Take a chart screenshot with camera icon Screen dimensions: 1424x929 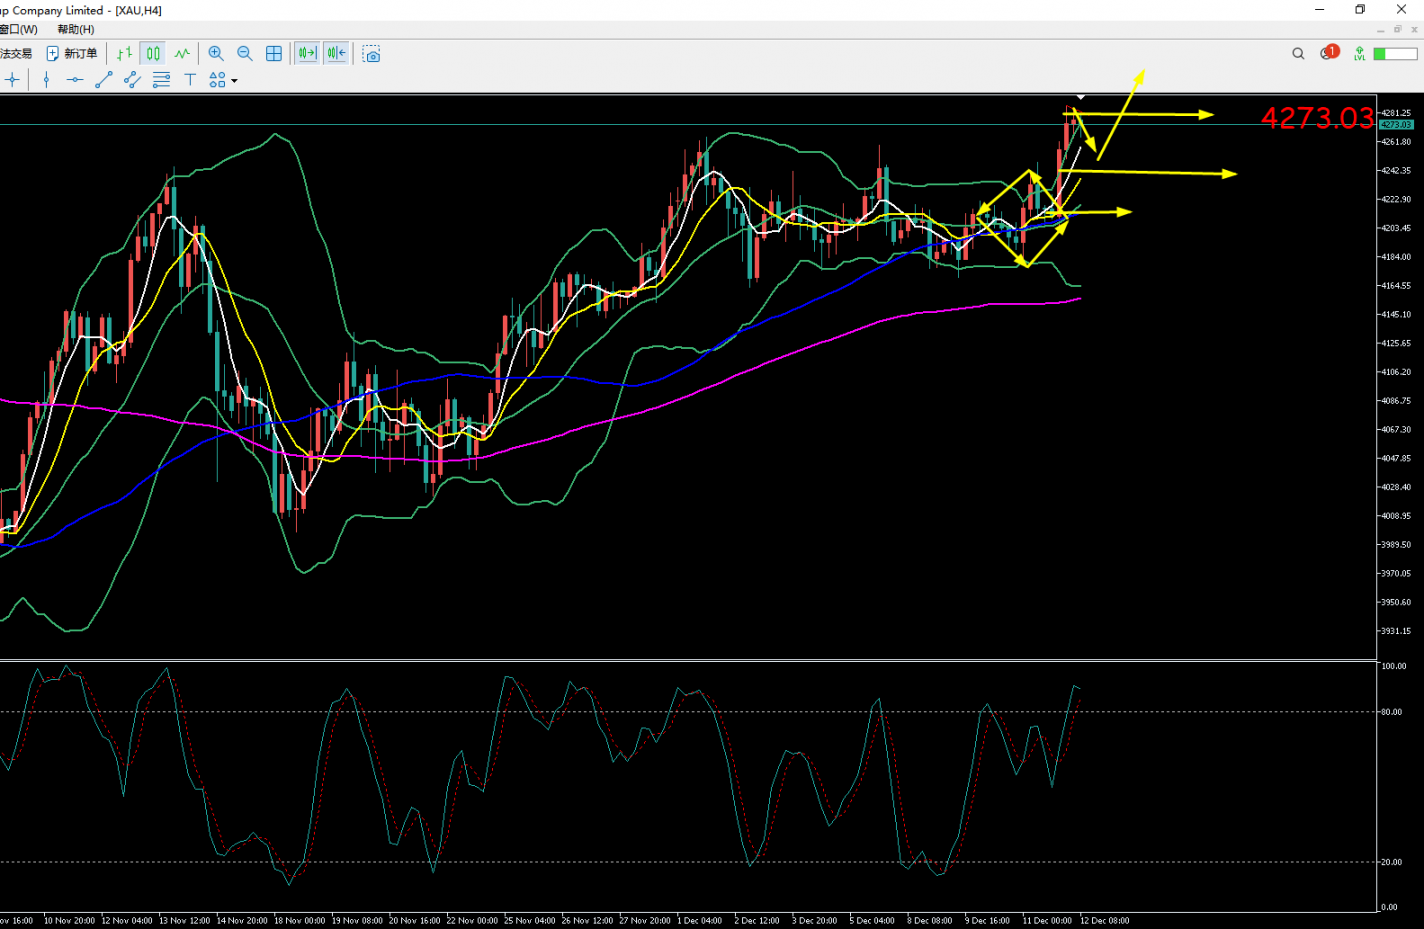click(371, 54)
